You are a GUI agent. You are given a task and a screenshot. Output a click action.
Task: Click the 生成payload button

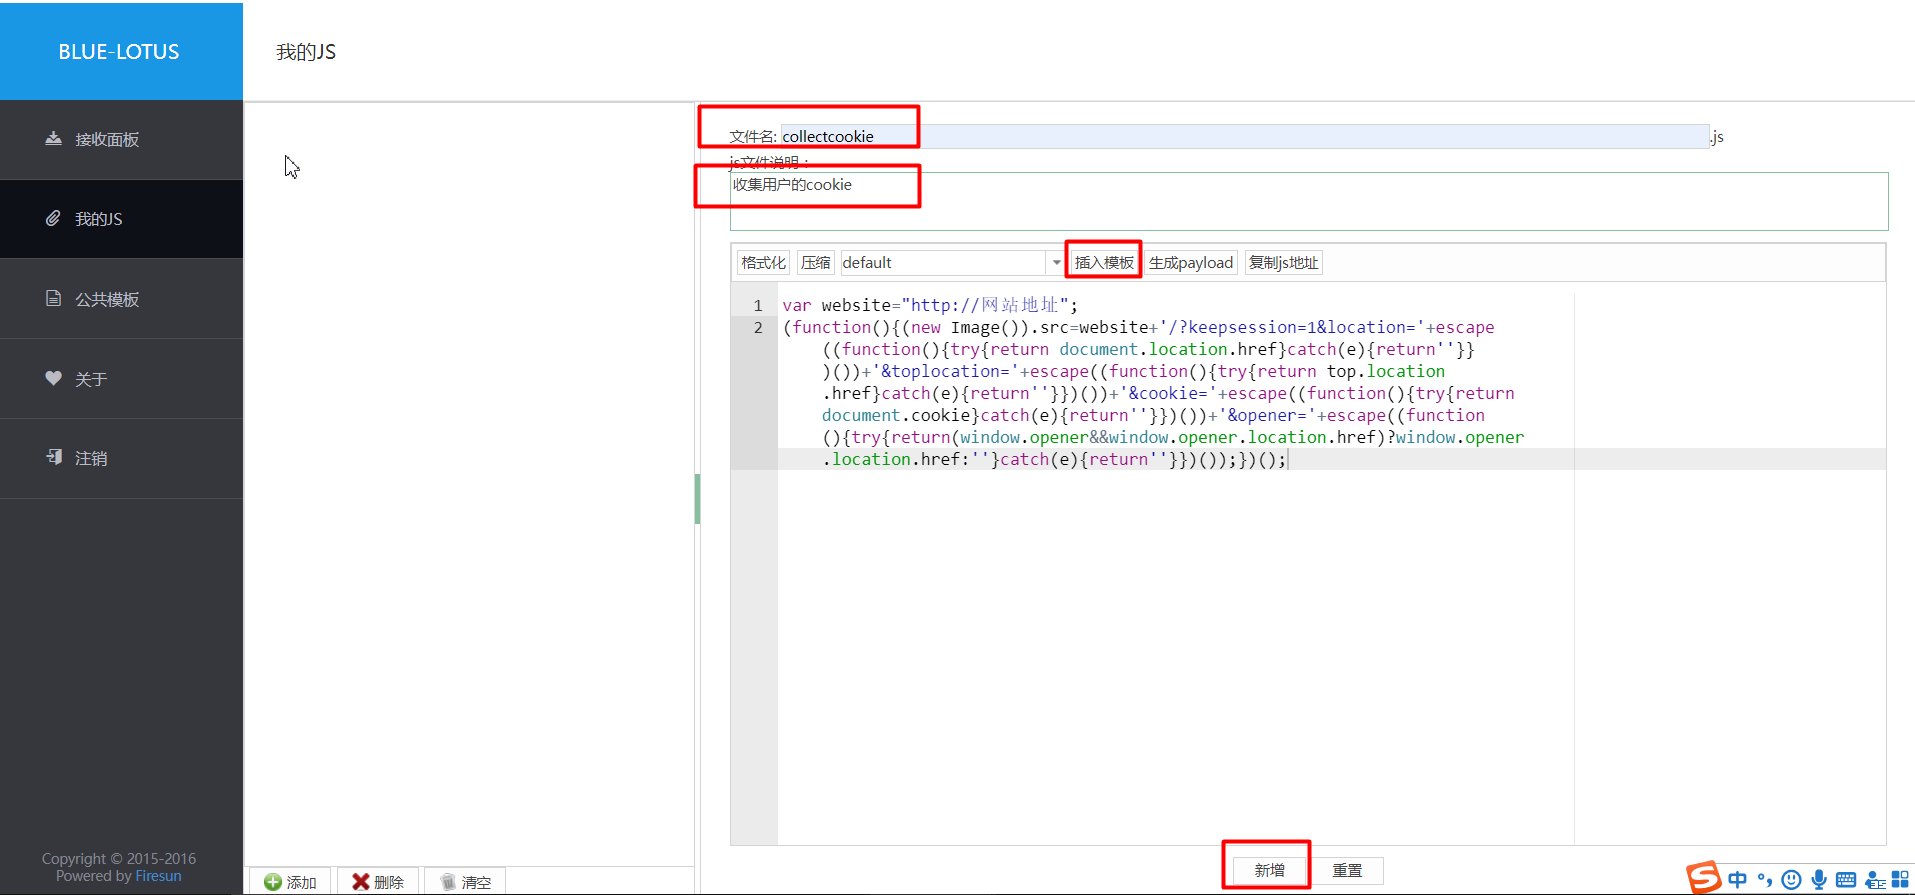1190,262
